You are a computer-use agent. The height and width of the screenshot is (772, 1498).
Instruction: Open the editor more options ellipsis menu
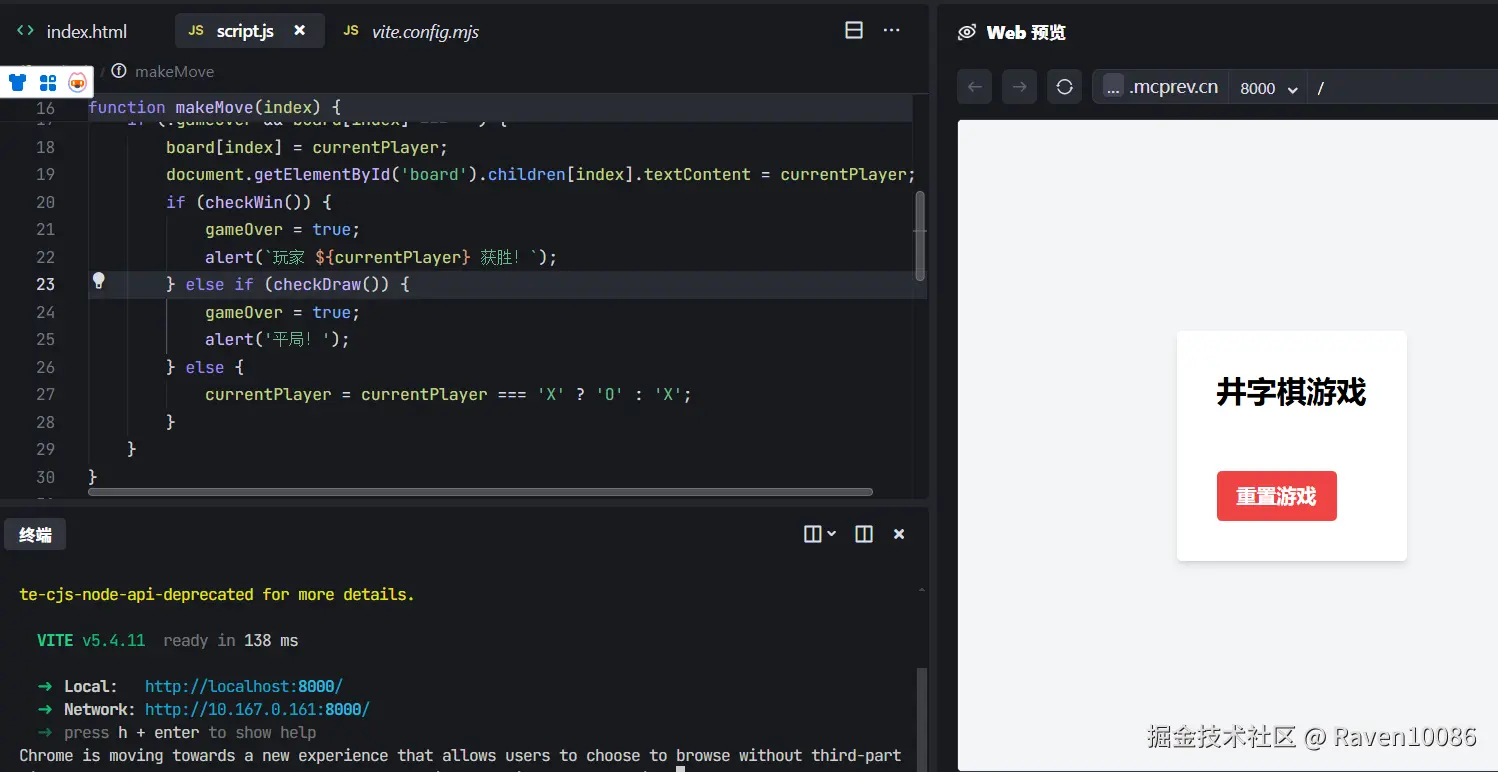[892, 31]
